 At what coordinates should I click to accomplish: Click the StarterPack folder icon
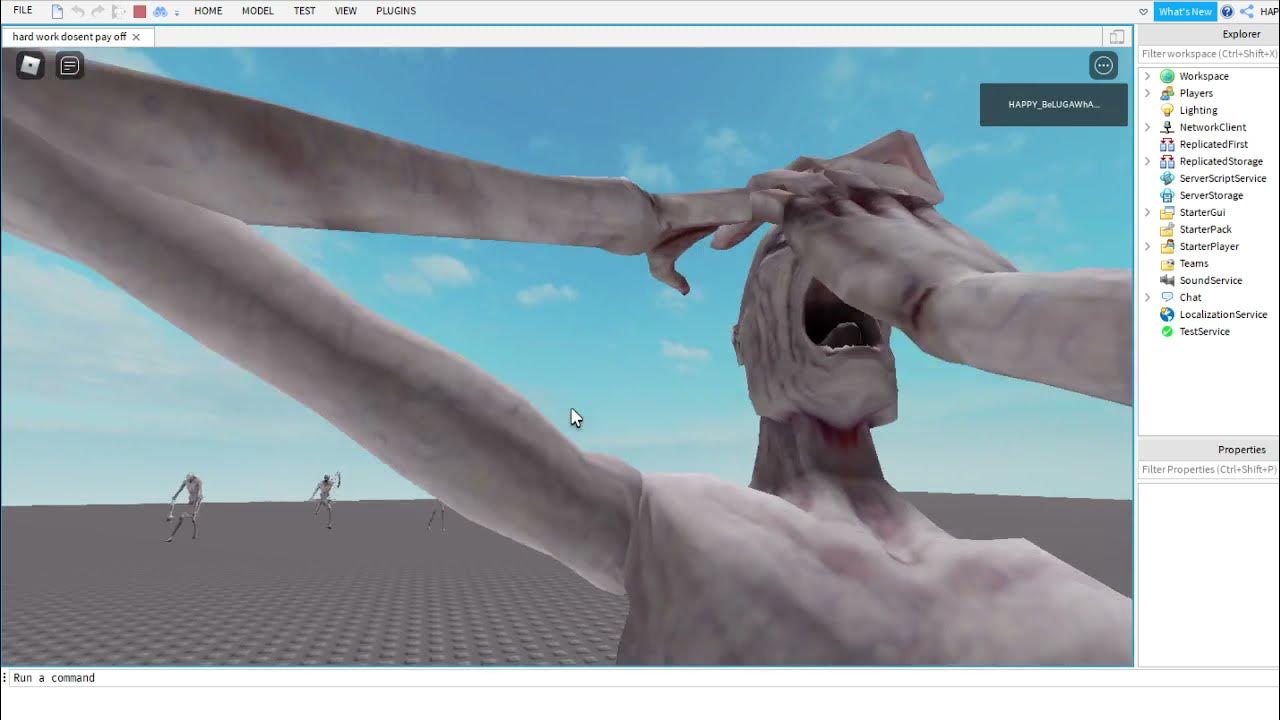coord(1167,229)
